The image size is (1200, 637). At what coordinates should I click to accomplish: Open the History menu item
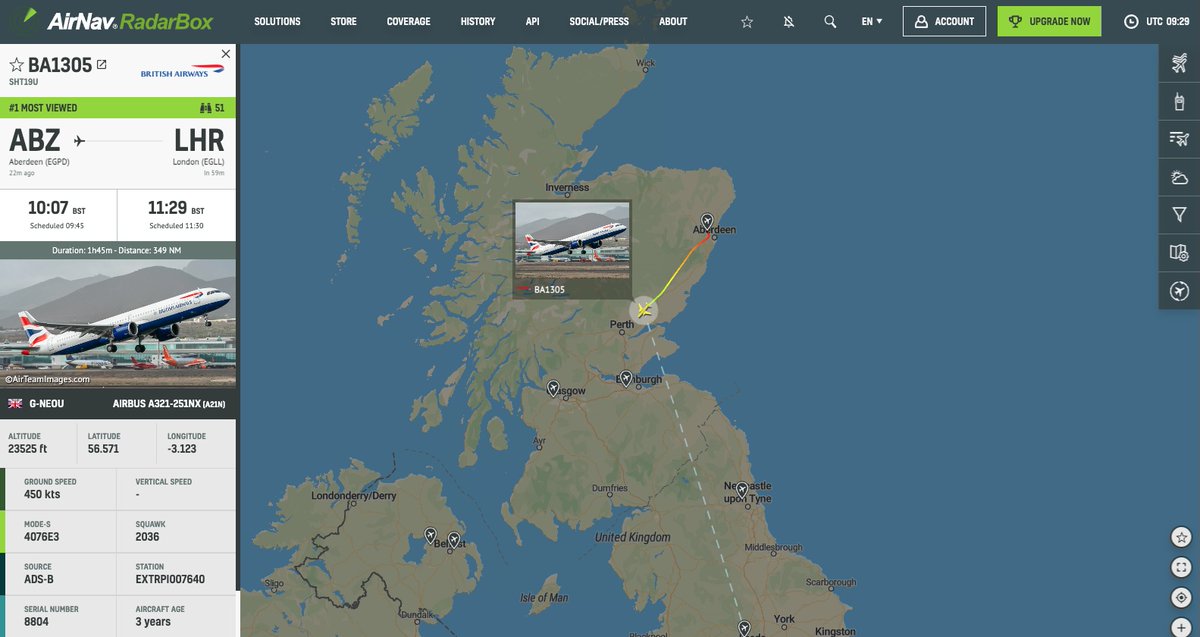point(478,21)
